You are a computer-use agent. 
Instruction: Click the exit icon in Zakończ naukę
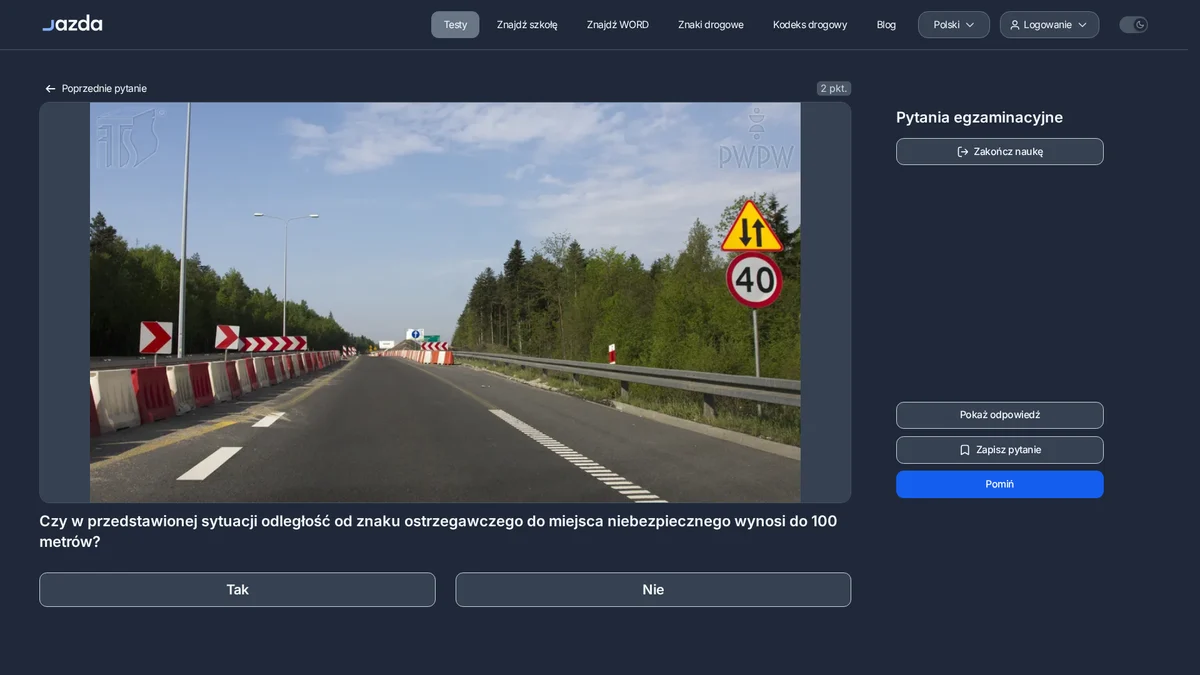(963, 152)
